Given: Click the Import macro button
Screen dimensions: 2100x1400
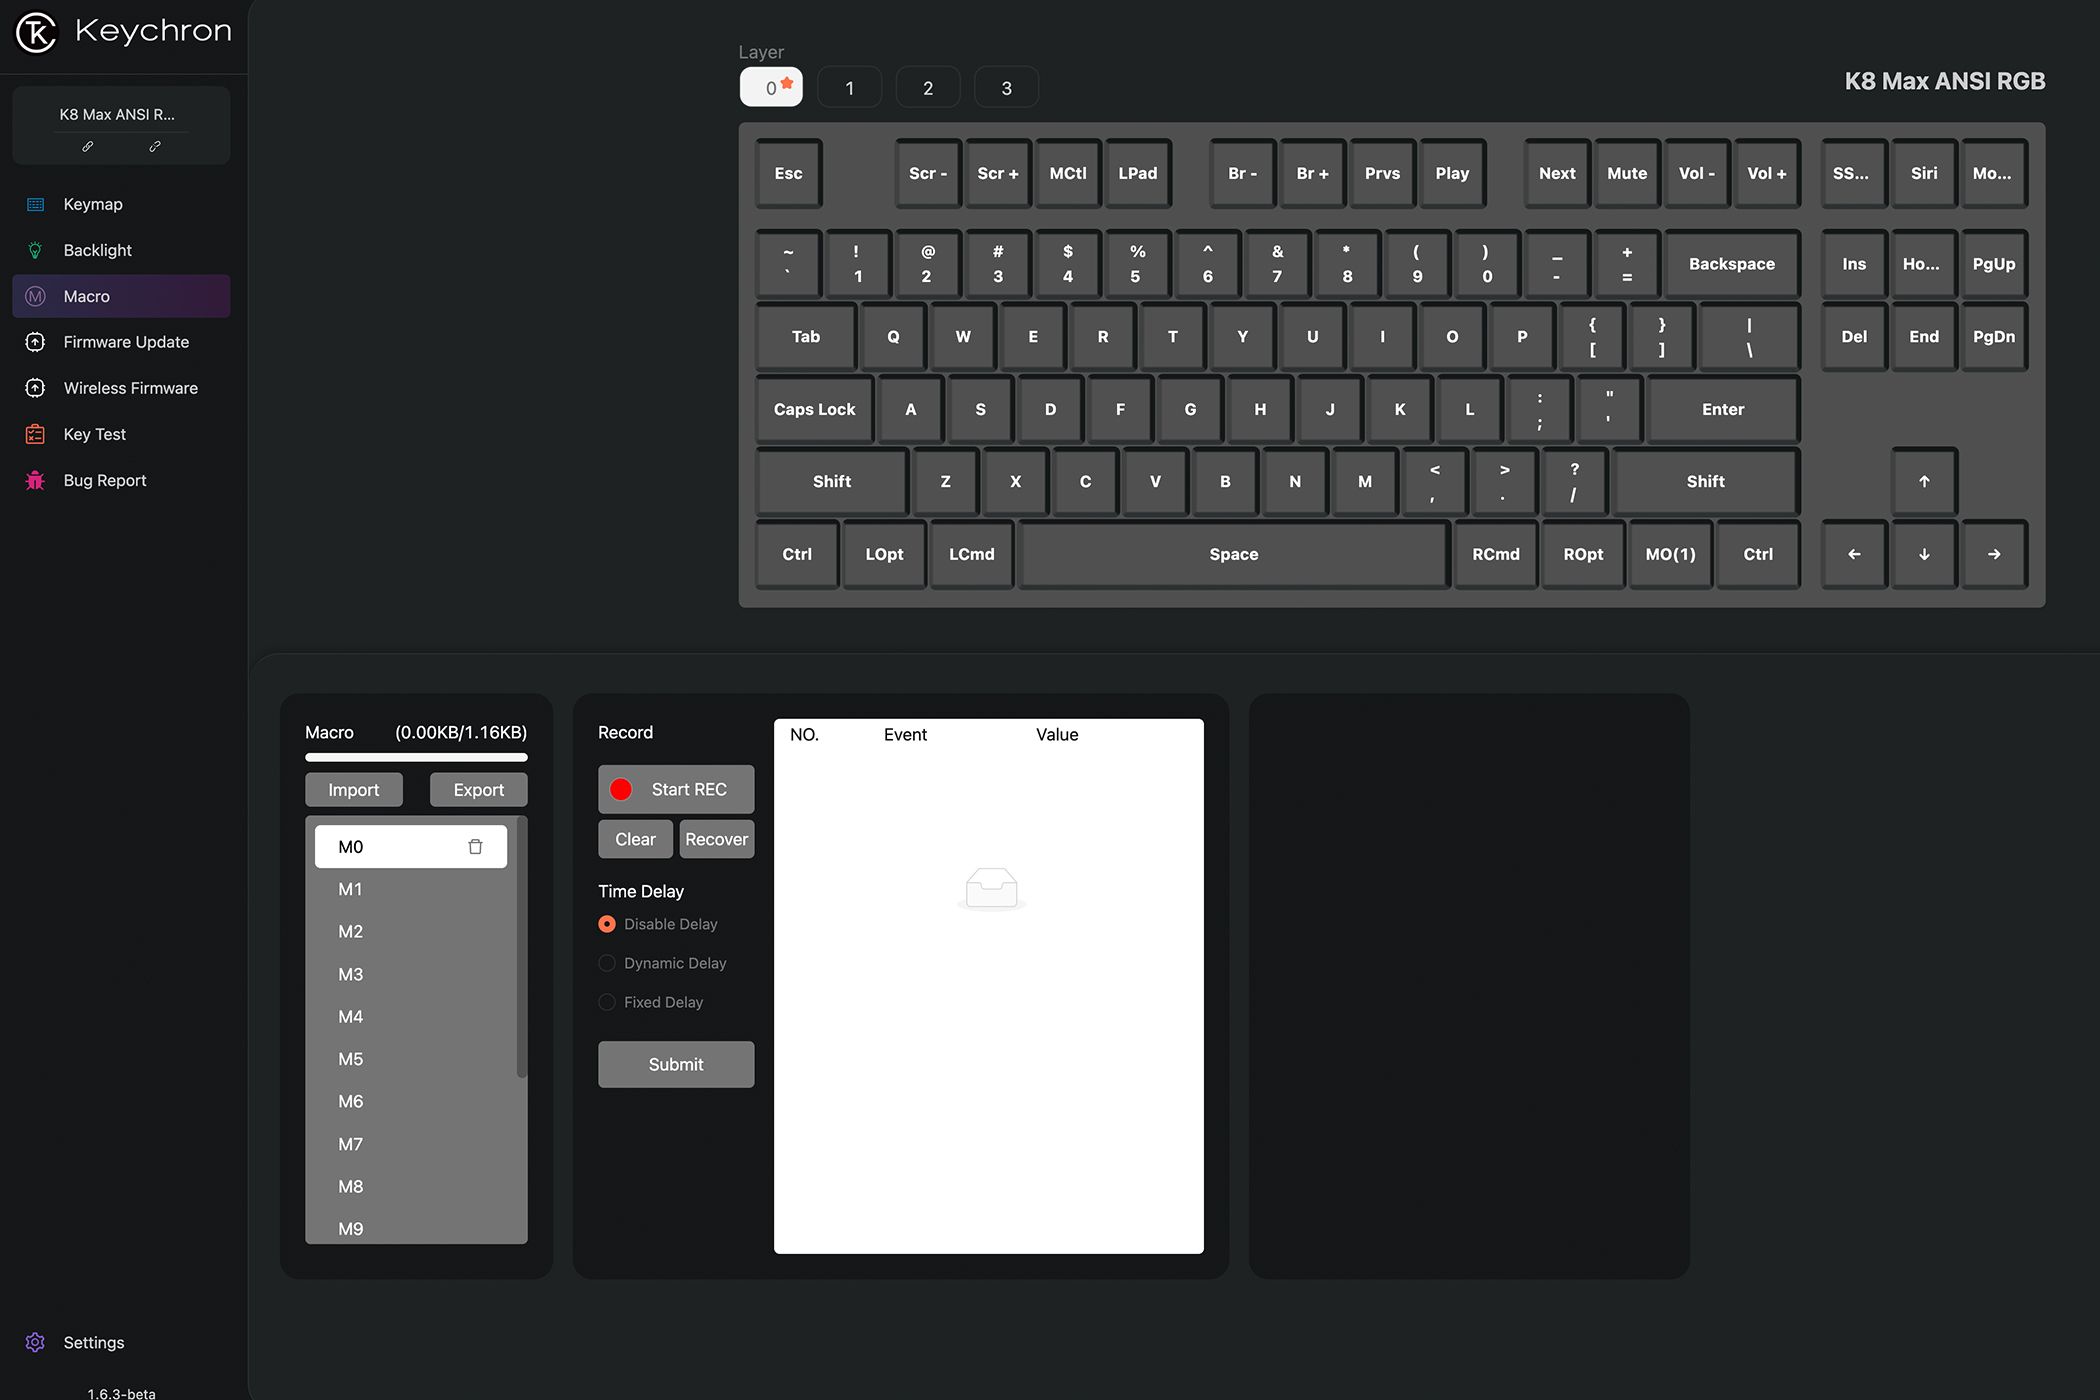Looking at the screenshot, I should point(353,789).
